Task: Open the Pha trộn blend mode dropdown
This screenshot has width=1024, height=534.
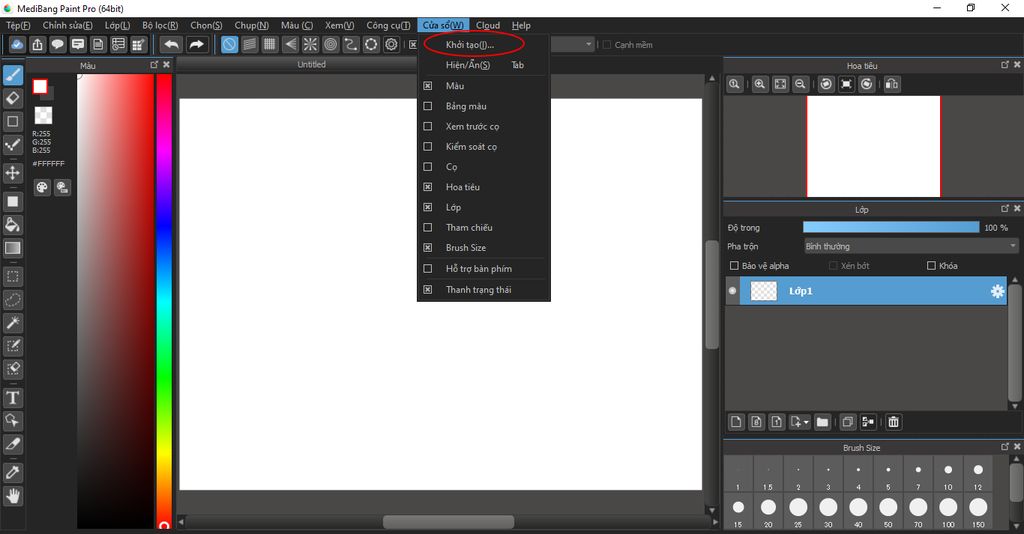Action: coord(911,246)
